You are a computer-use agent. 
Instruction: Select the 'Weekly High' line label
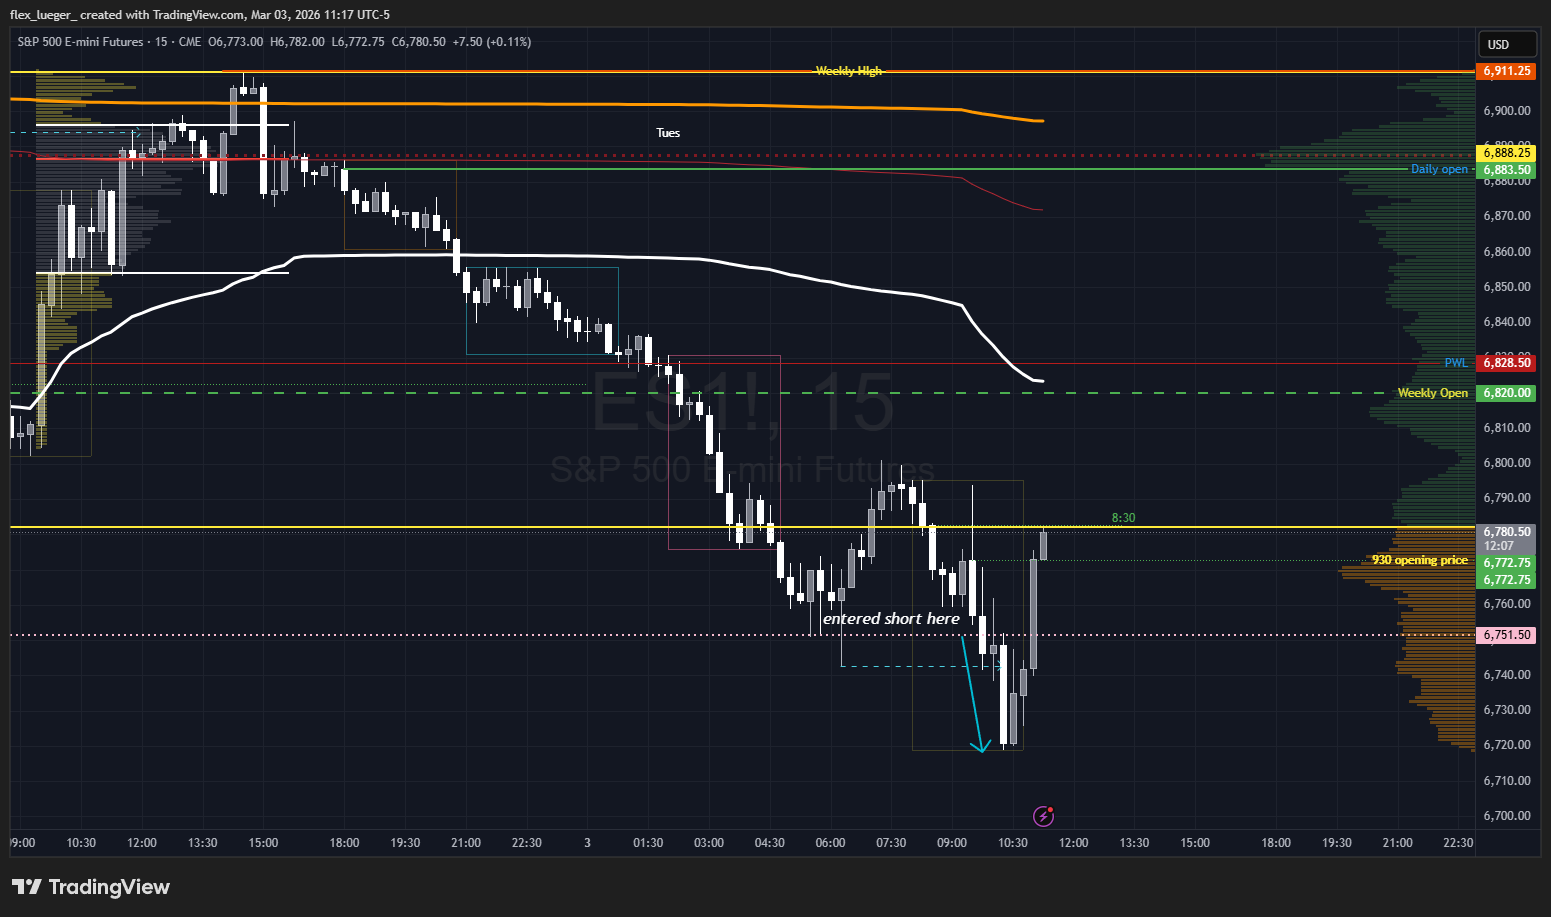tap(849, 71)
